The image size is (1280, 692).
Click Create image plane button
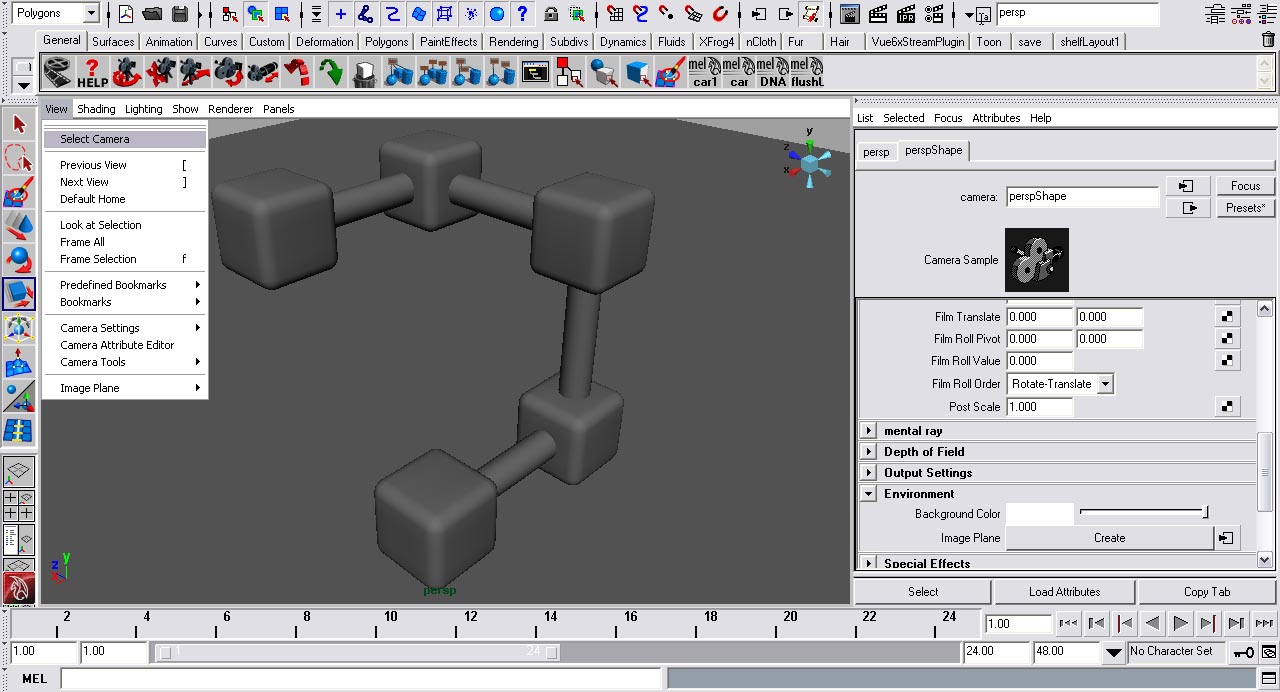1109,538
